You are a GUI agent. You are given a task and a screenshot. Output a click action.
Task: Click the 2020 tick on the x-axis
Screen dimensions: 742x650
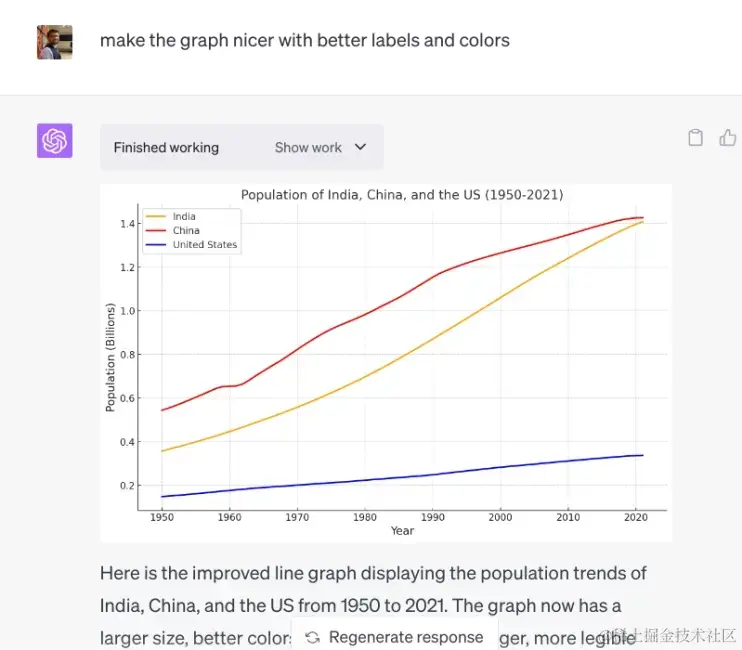(636, 517)
